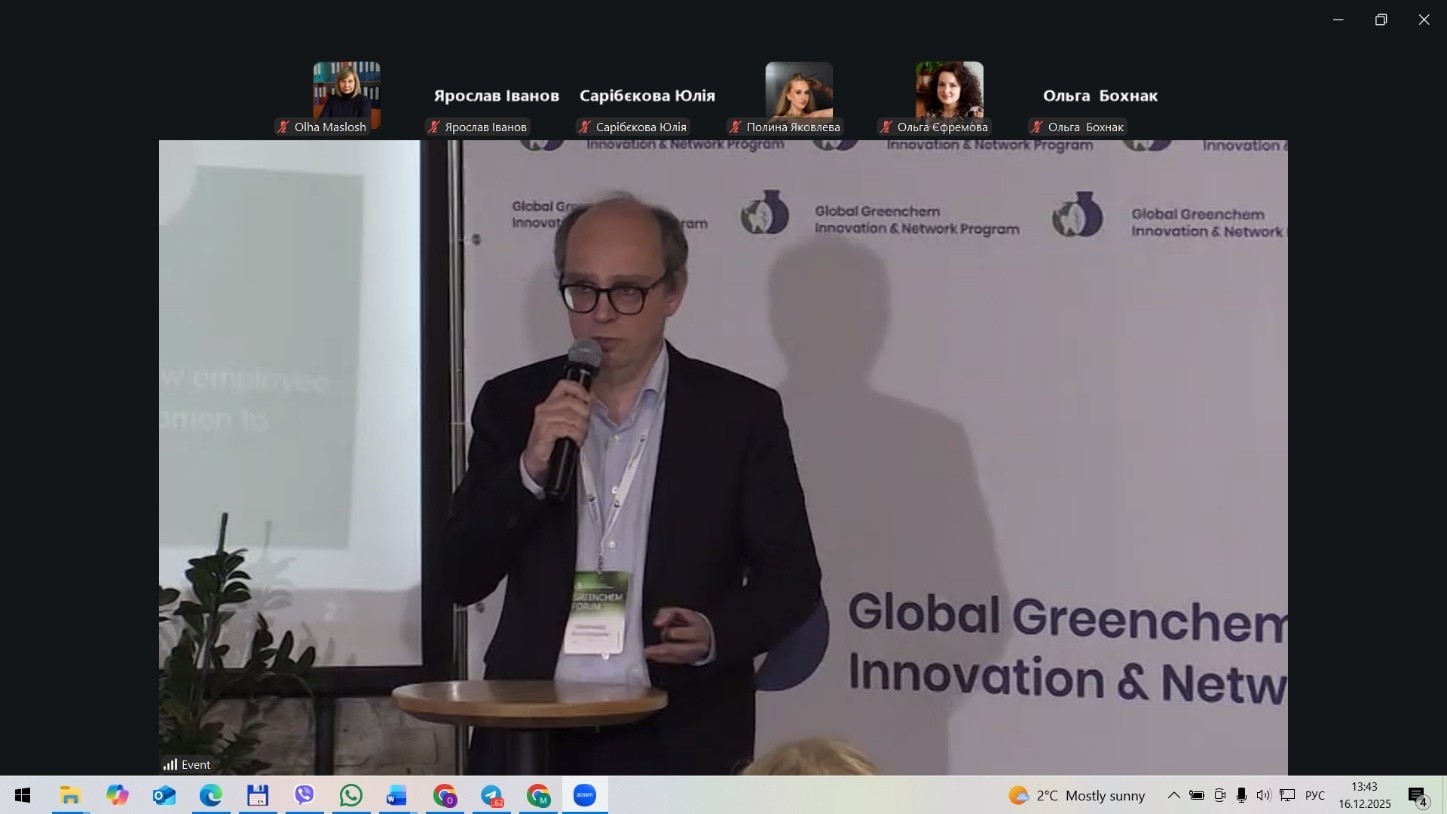
Task: Select Полина Яковлева's video tile
Action: [x=798, y=92]
